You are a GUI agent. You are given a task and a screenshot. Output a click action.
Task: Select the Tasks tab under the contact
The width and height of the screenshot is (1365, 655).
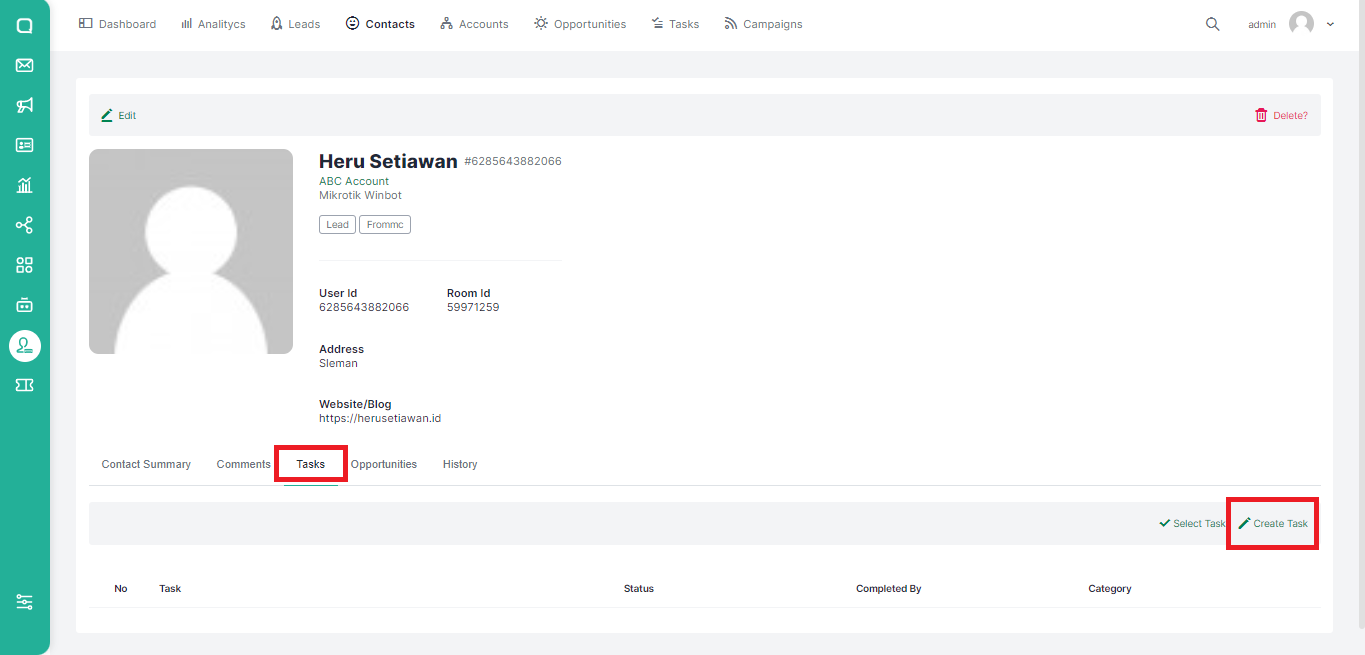pyautogui.click(x=311, y=464)
